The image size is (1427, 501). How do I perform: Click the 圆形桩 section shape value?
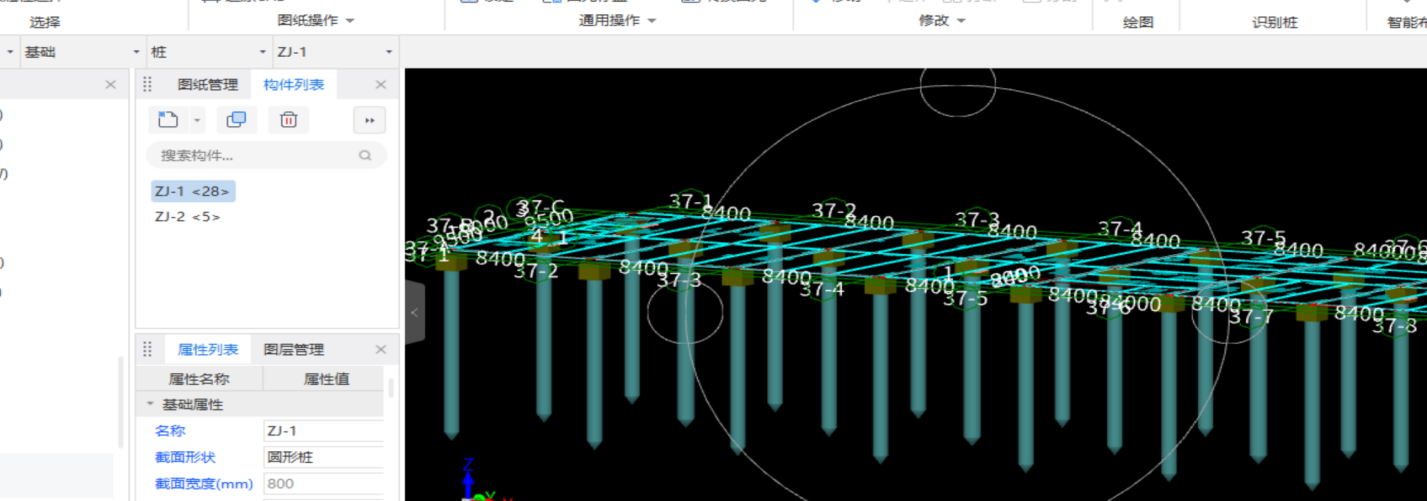coord(323,457)
